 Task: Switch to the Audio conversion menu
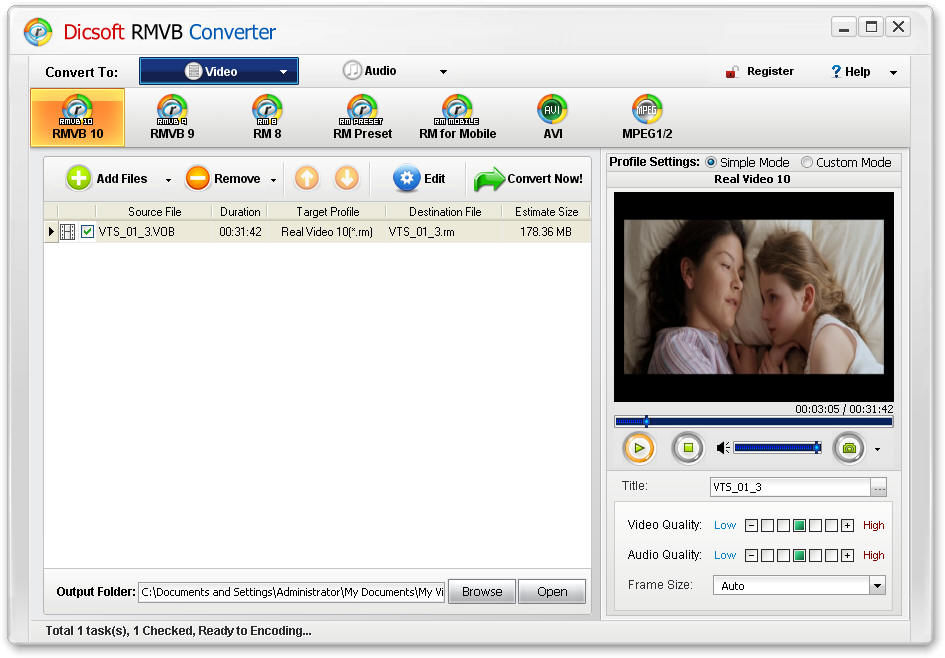tap(394, 72)
